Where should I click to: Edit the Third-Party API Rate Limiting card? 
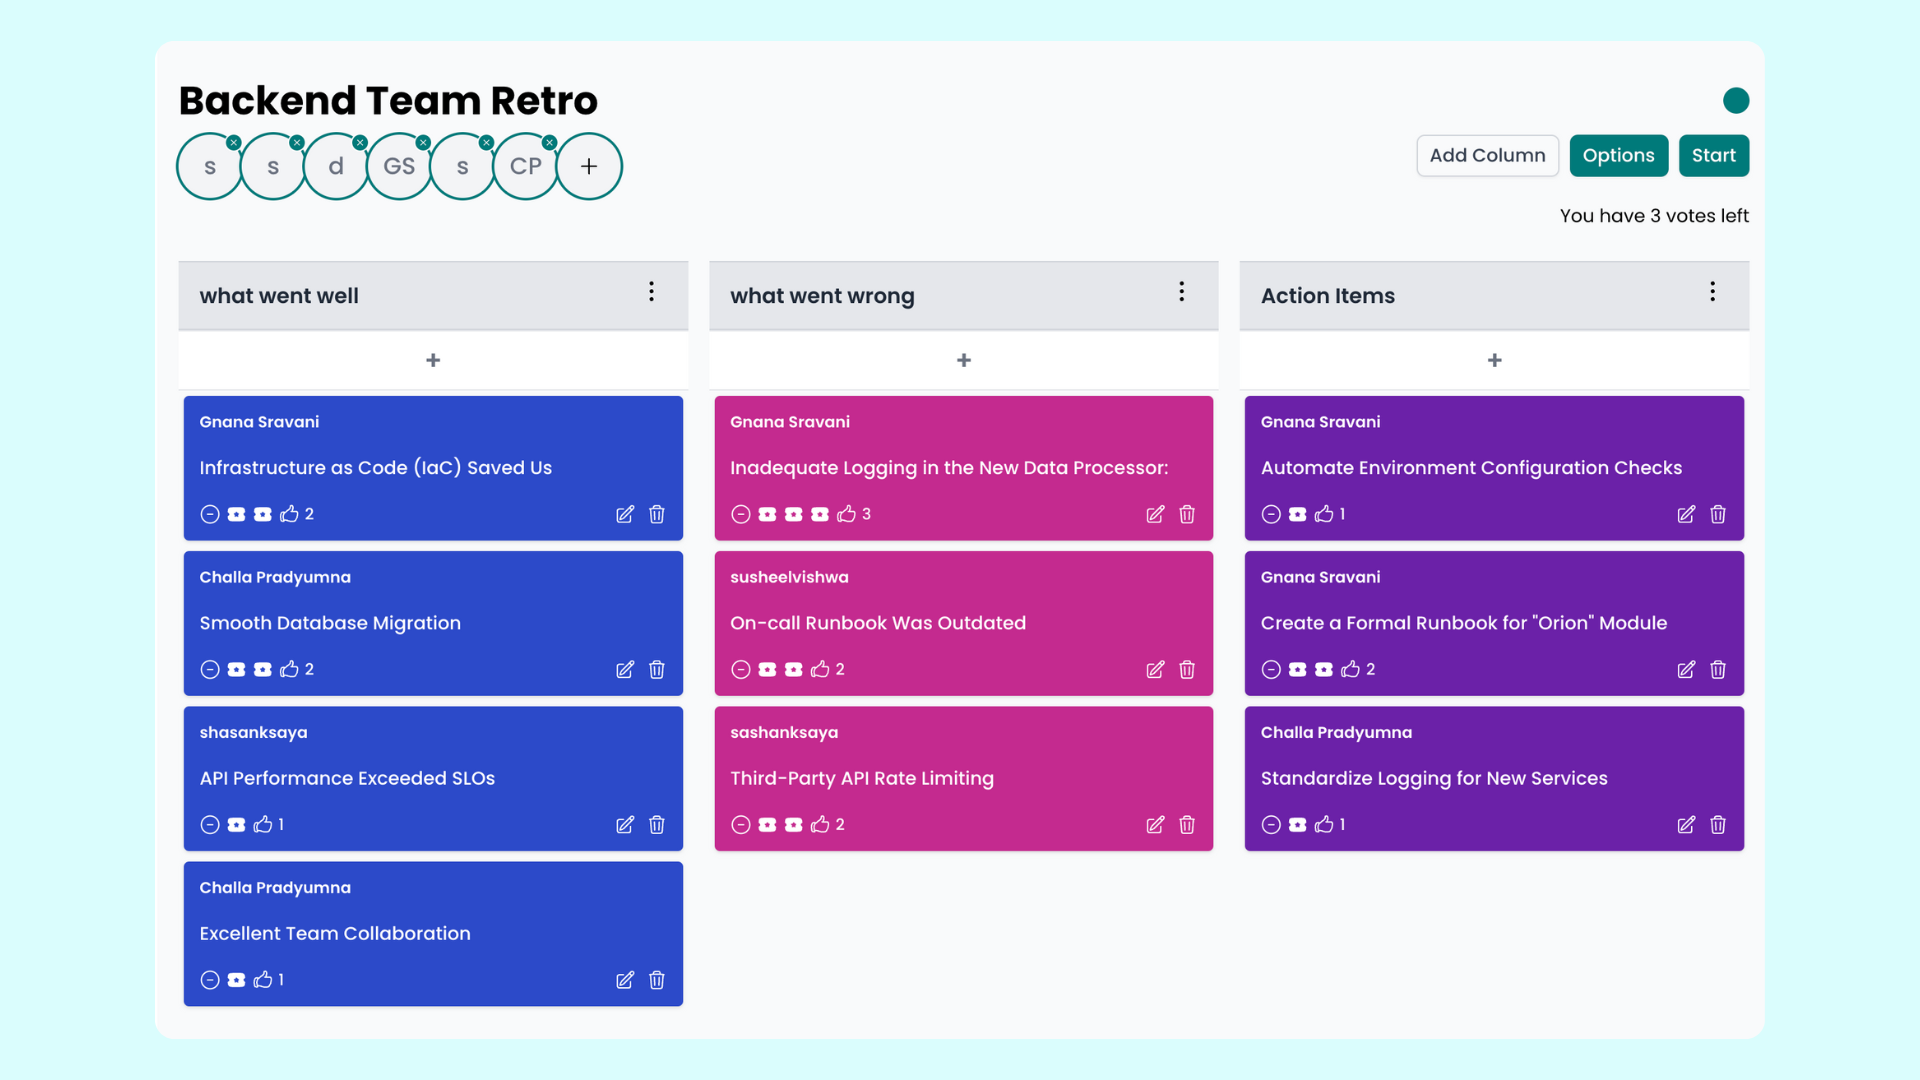(x=1155, y=825)
